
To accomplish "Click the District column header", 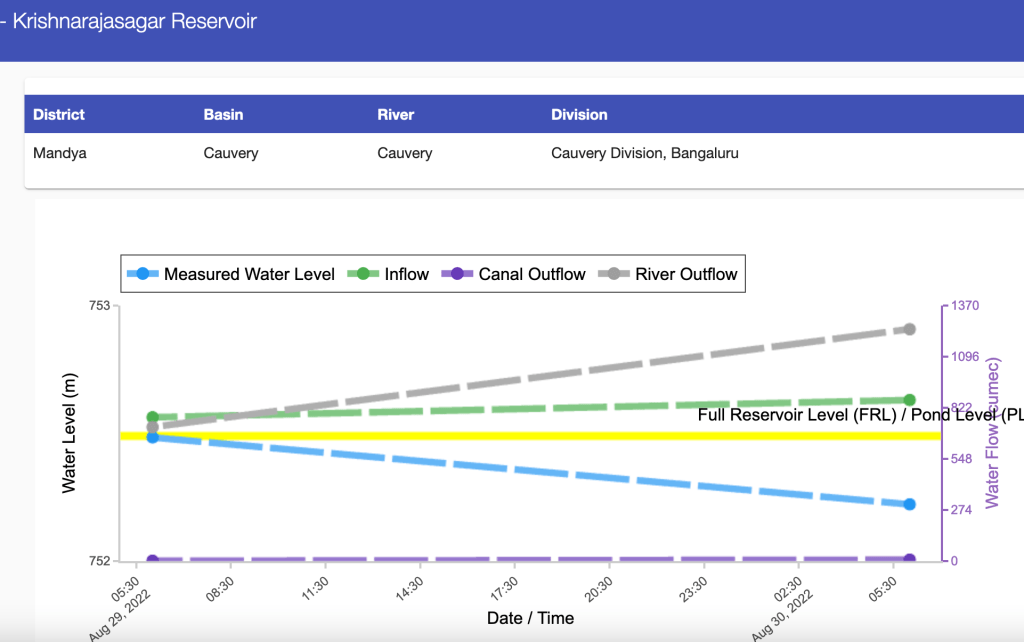I will click(59, 115).
